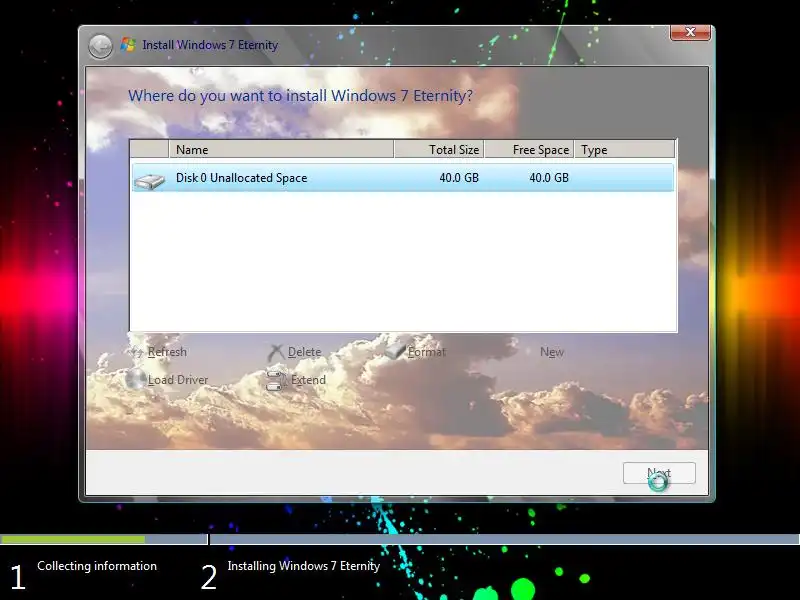Click the Refresh link
The width and height of the screenshot is (800, 600).
click(x=167, y=352)
